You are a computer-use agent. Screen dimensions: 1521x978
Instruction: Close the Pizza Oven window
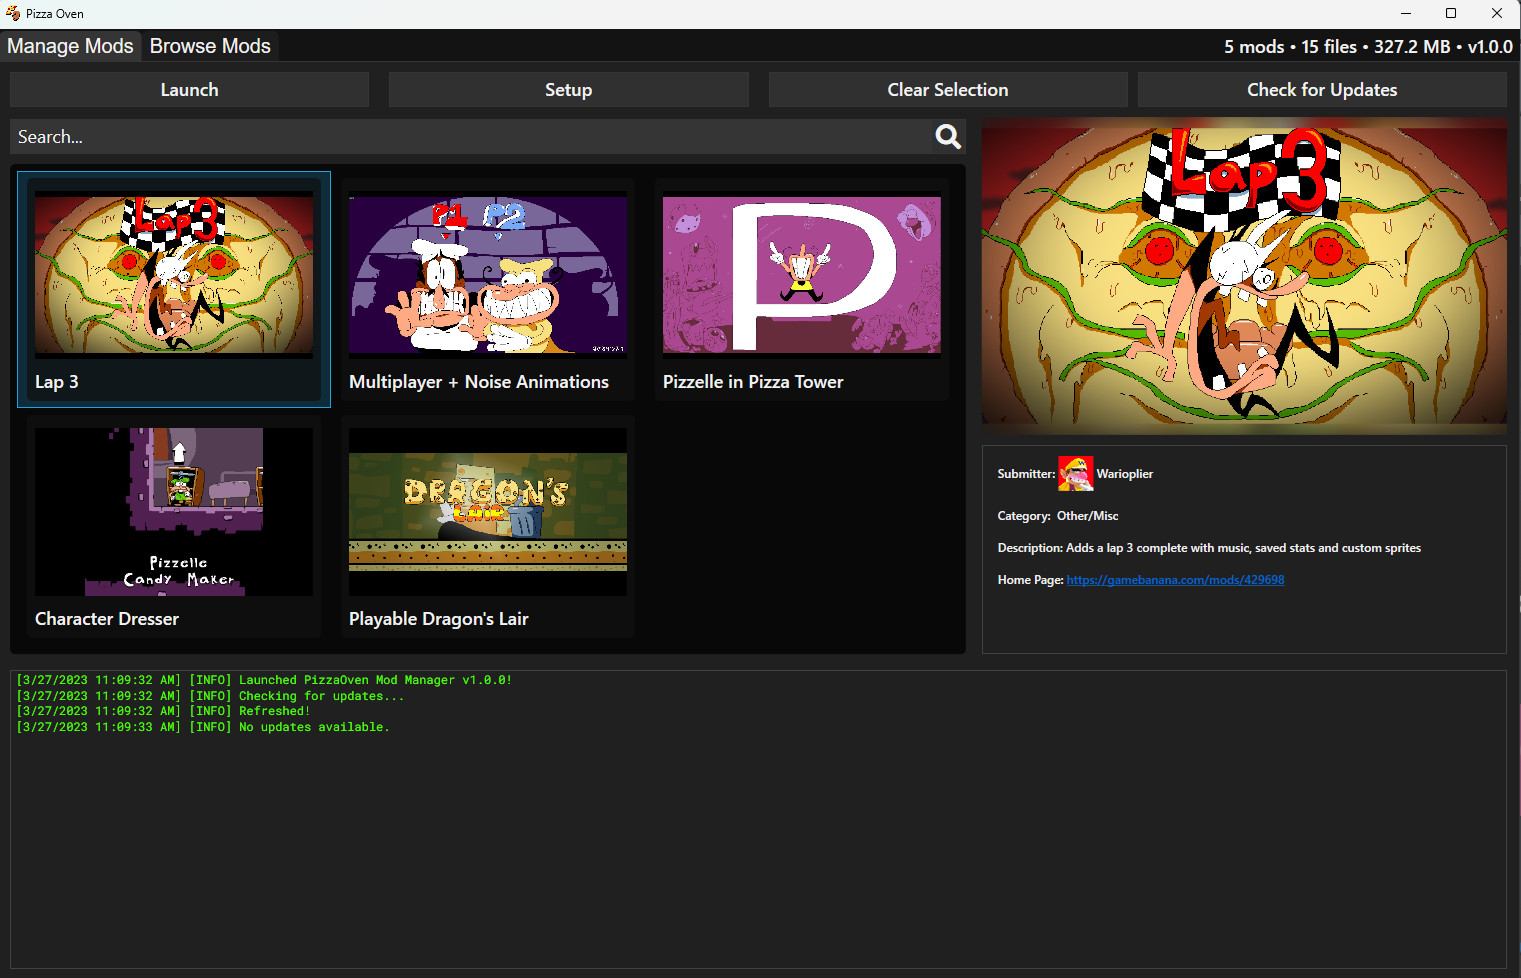(1497, 13)
